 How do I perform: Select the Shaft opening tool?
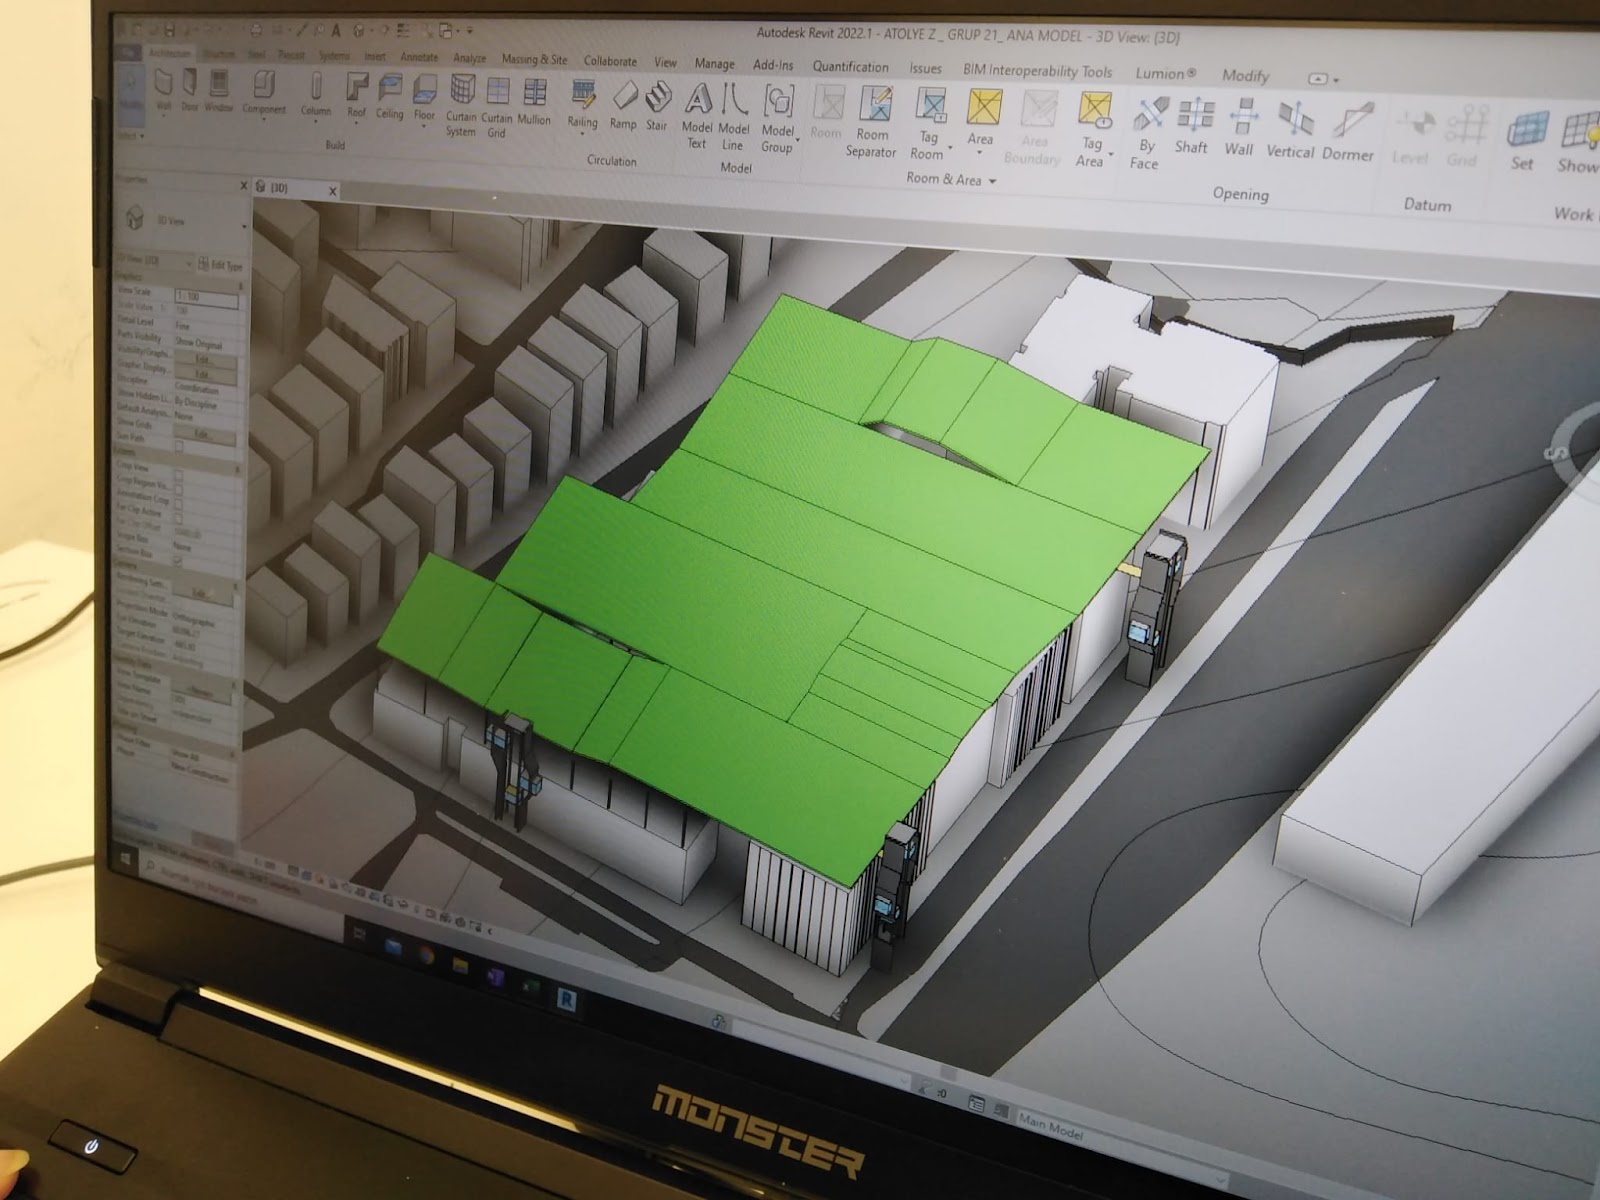pyautogui.click(x=1192, y=126)
